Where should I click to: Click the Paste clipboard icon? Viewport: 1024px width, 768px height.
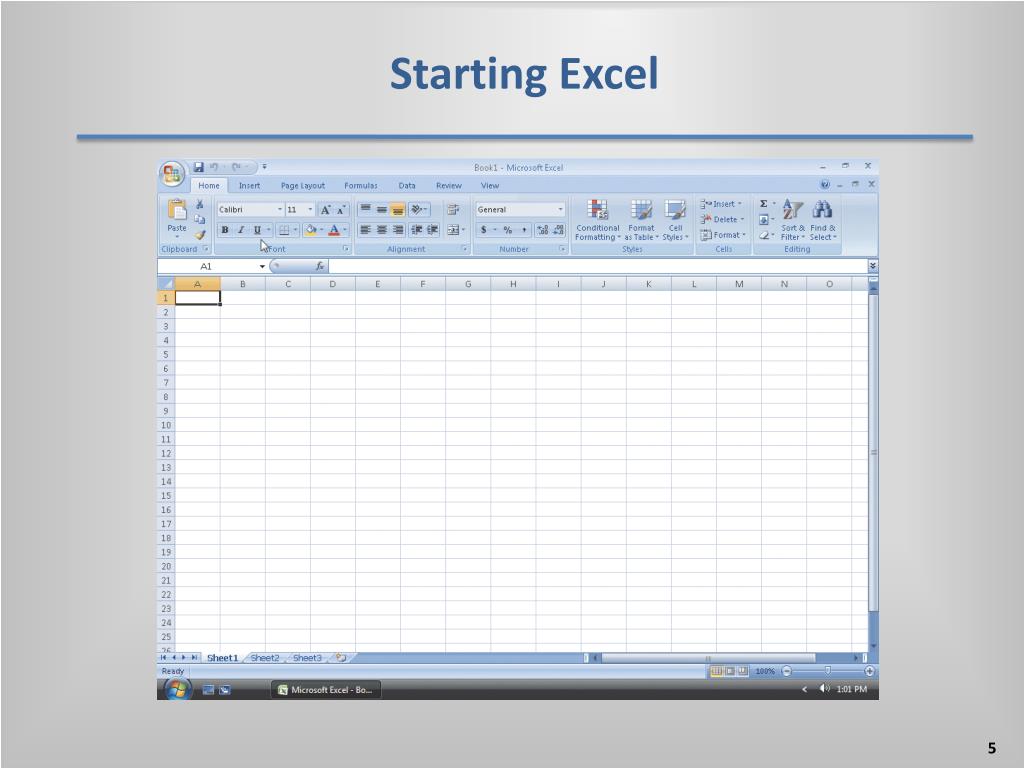tap(176, 210)
